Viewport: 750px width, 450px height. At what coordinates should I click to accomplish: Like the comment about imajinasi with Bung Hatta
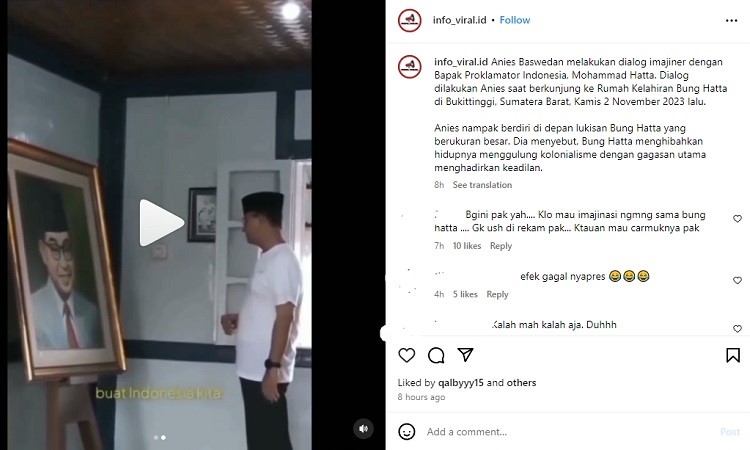[x=737, y=219]
